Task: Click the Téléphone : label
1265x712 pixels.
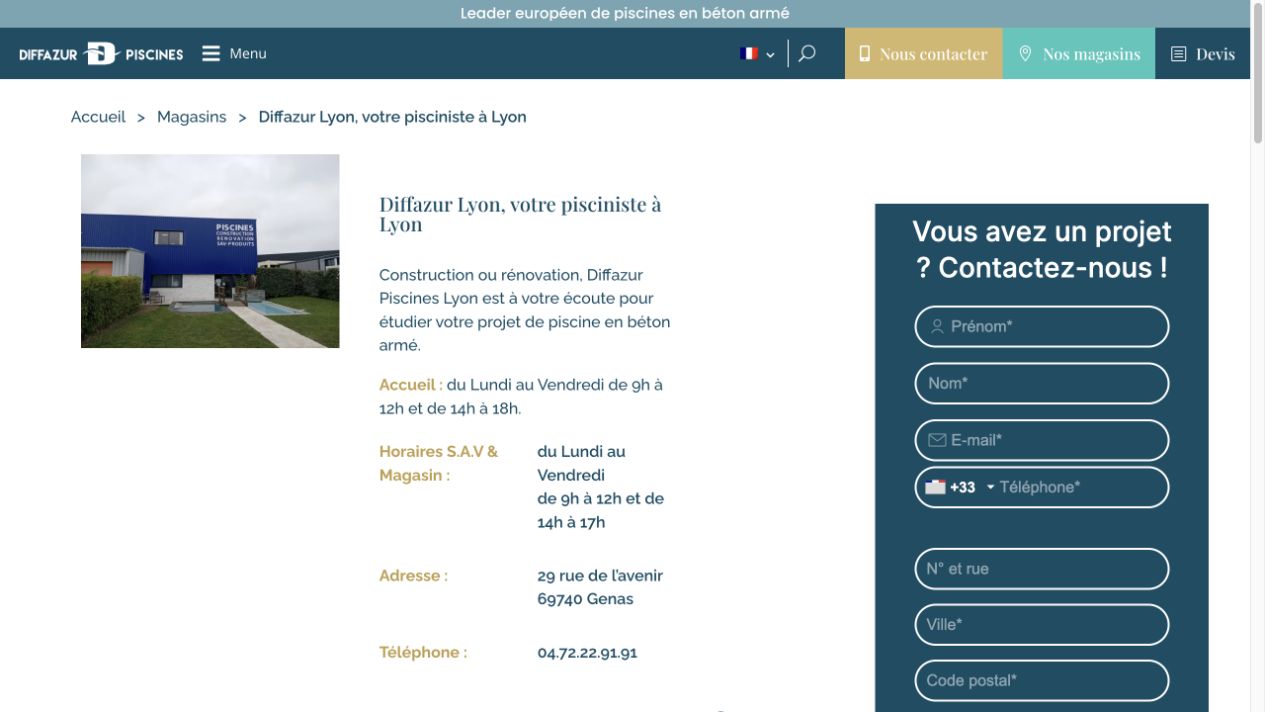Action: coord(423,653)
